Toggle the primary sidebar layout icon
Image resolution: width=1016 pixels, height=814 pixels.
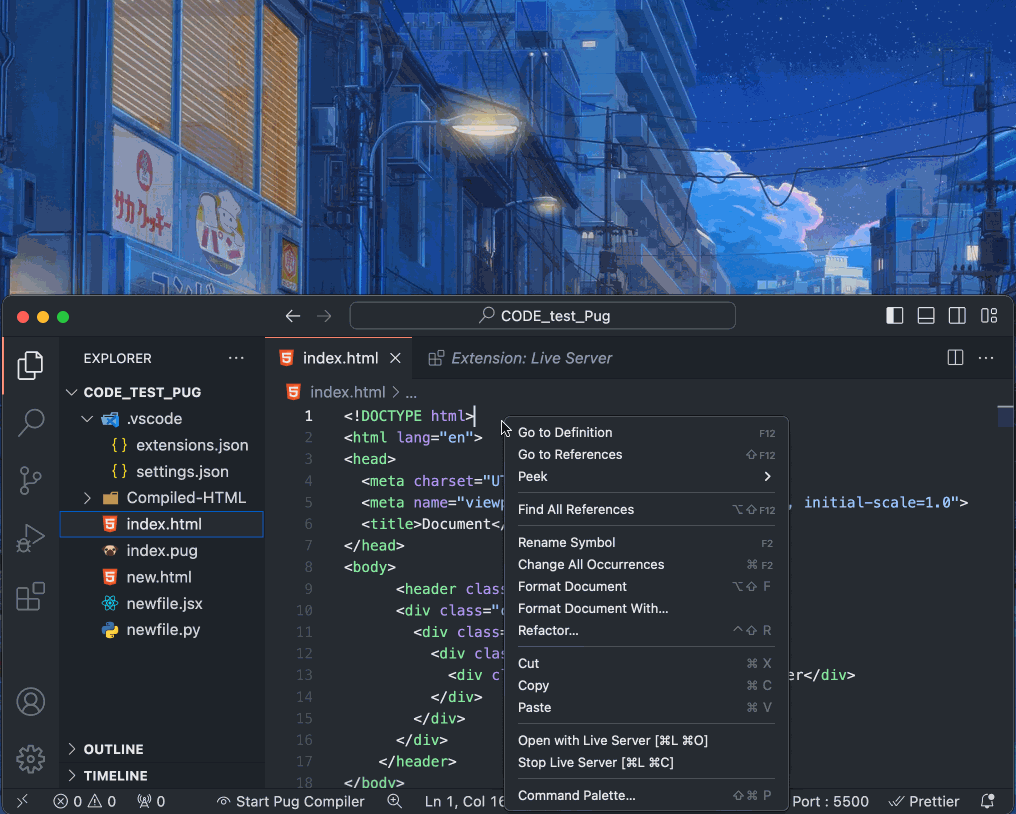pos(894,315)
